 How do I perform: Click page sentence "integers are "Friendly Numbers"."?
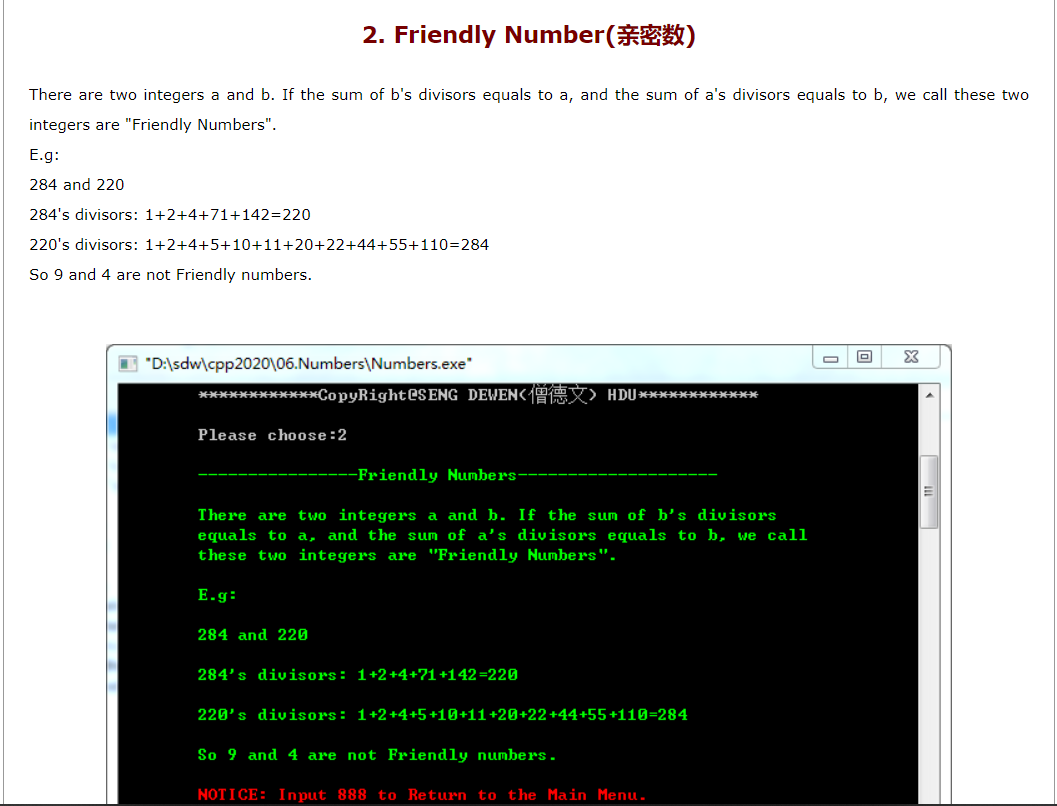pyautogui.click(x=153, y=125)
